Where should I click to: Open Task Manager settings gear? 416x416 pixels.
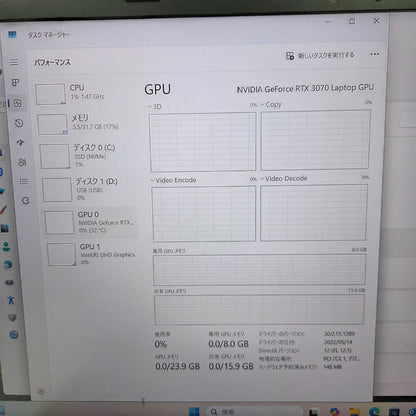coord(41,391)
